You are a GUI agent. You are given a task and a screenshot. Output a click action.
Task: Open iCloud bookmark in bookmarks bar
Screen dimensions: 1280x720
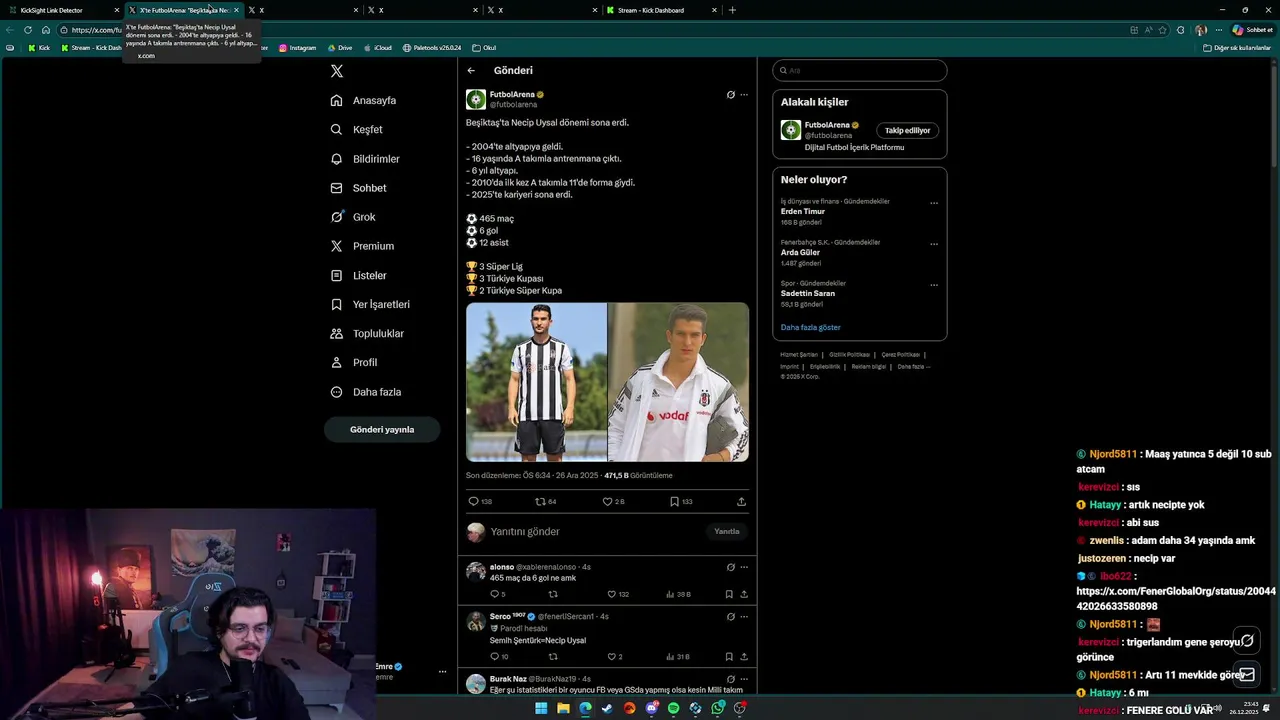[x=377, y=48]
